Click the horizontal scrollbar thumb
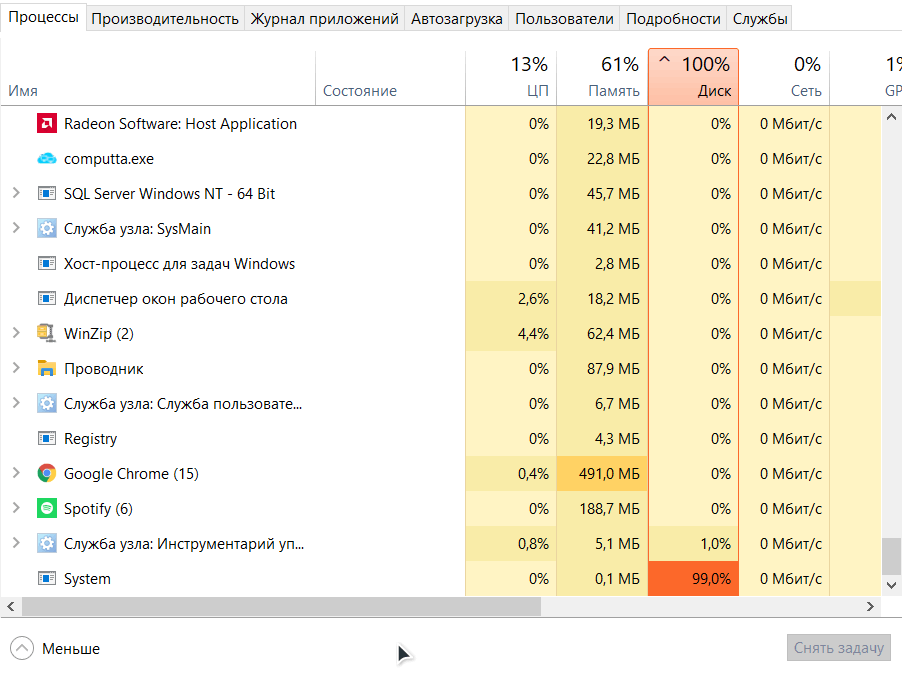The width and height of the screenshot is (902, 678). click(280, 607)
